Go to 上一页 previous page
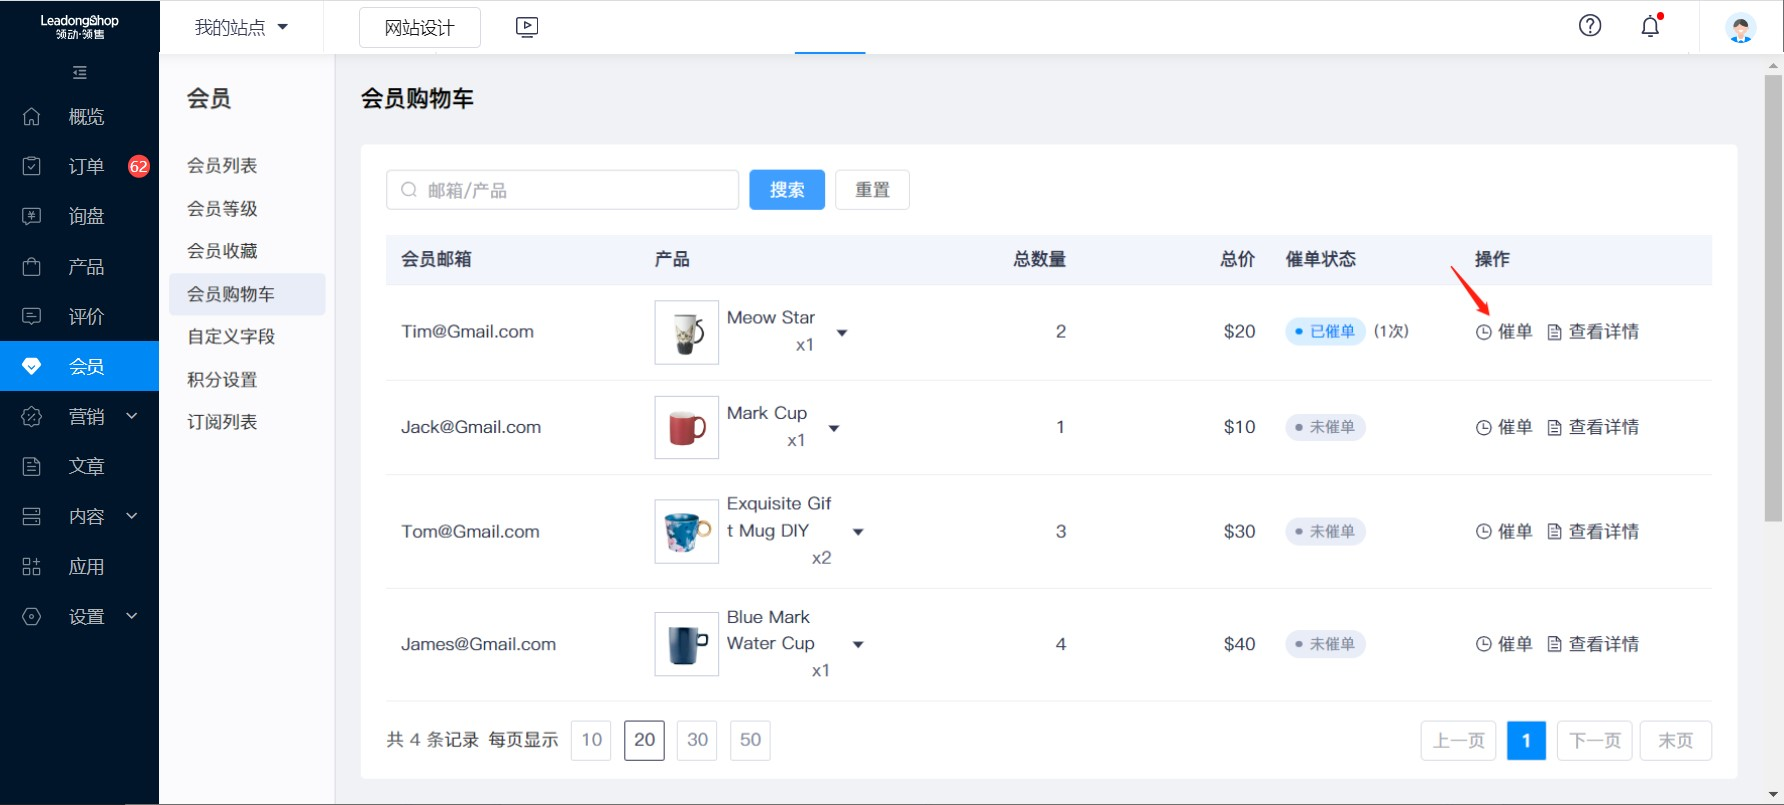 pyautogui.click(x=1458, y=741)
